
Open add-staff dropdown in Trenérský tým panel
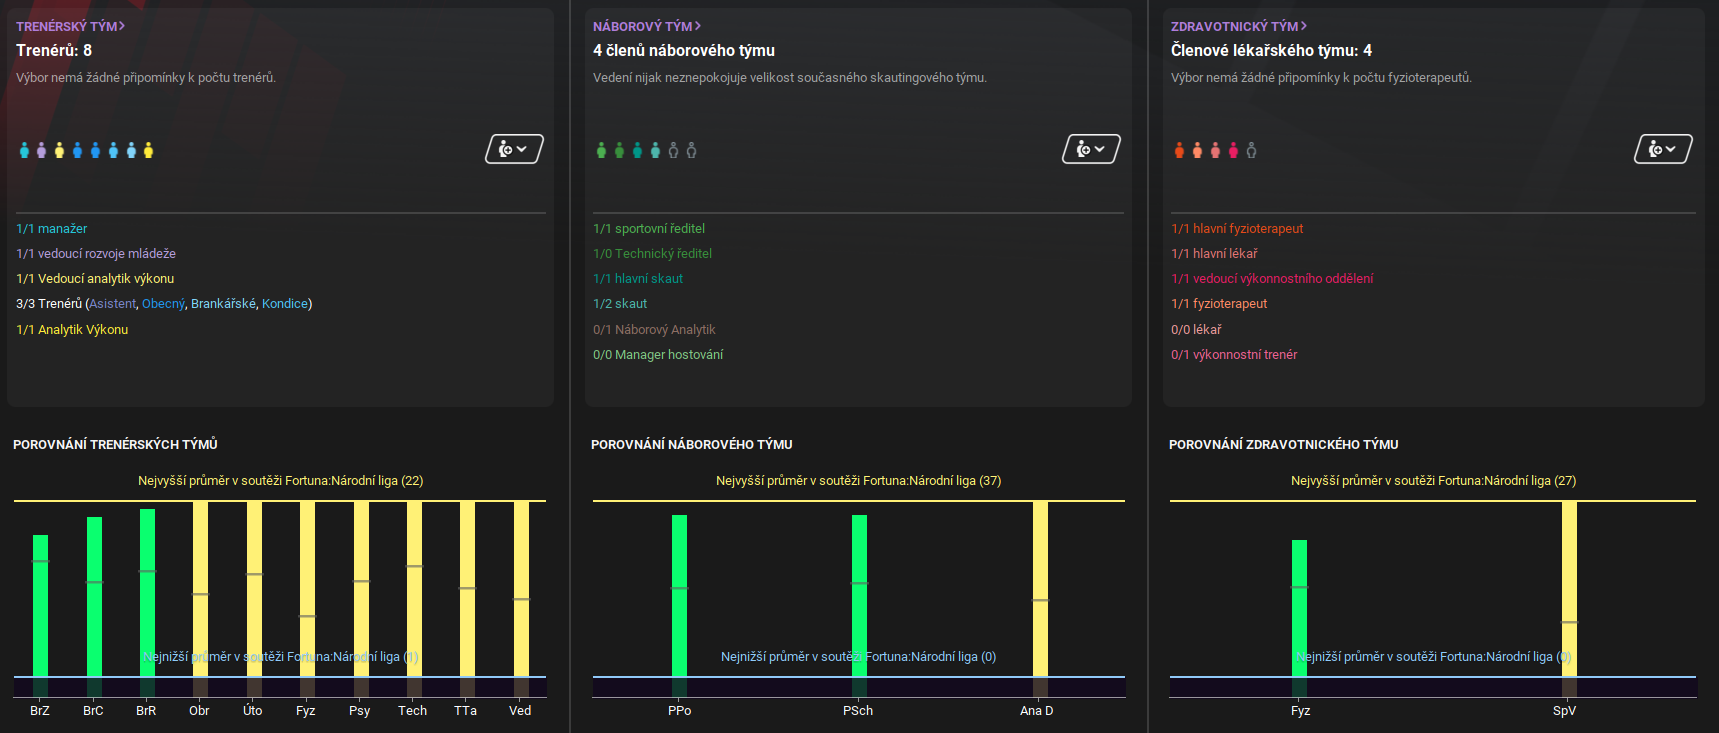514,149
